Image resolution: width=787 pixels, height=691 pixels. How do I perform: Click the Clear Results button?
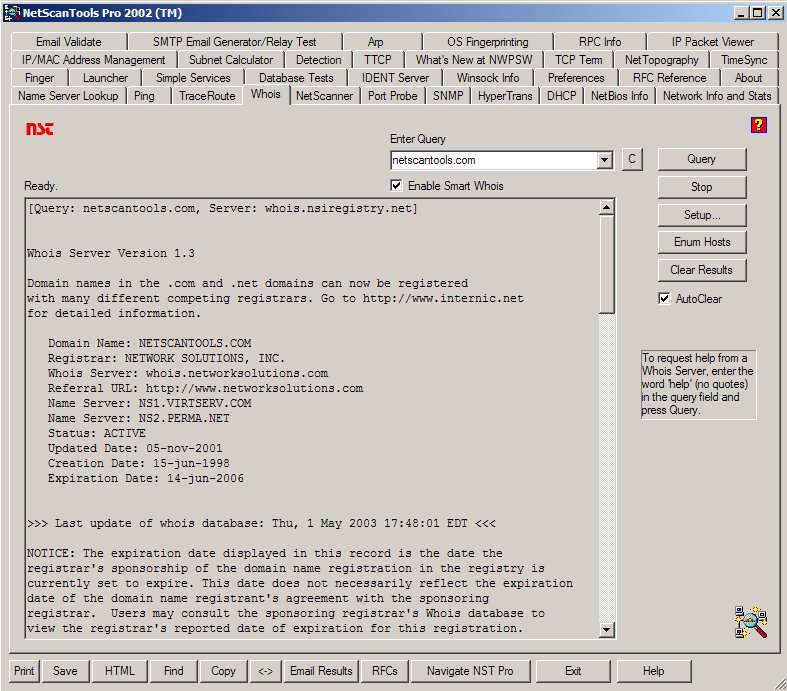coord(701,270)
